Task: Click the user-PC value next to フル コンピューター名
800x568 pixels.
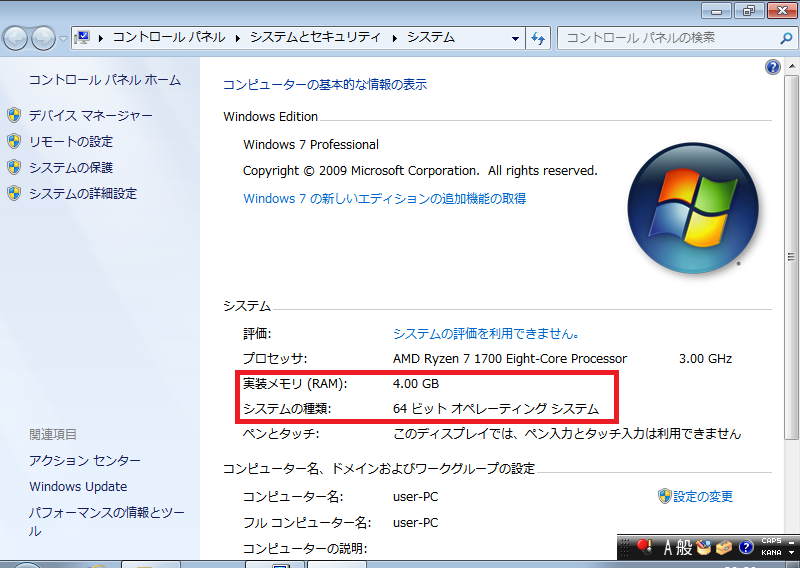Action: tap(415, 523)
